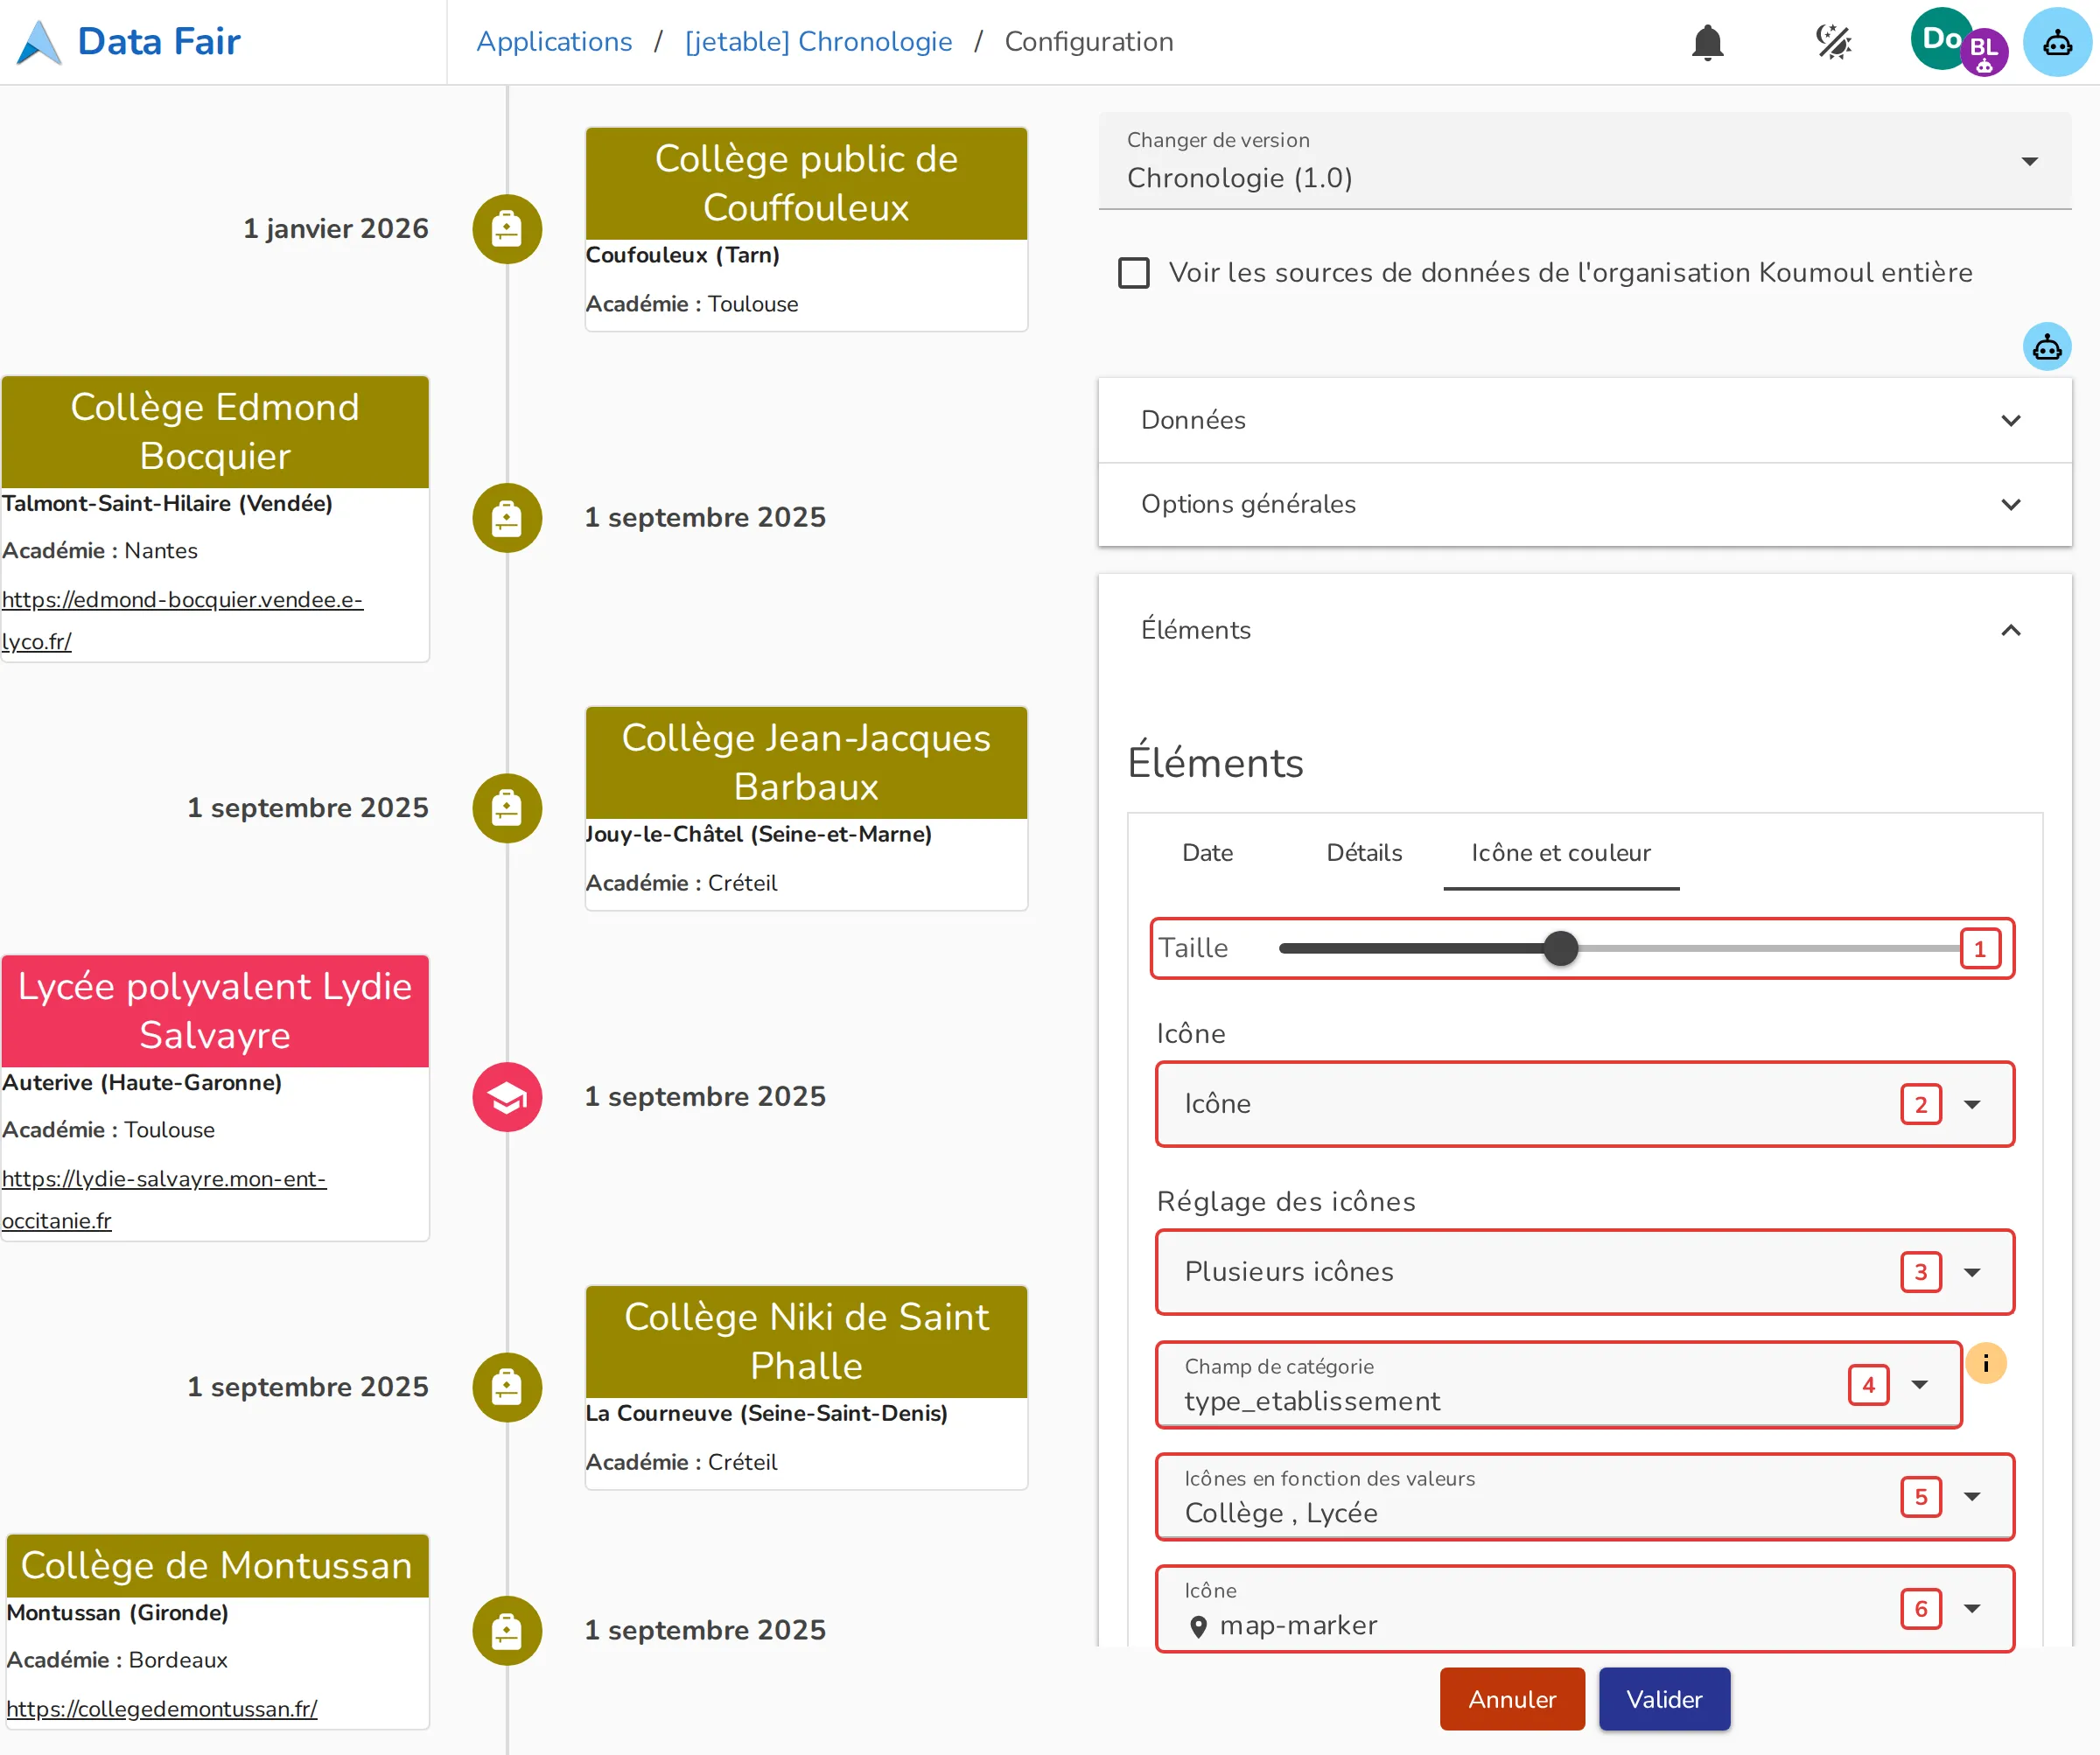Open the Changer de version dropdown
The width and height of the screenshot is (2100, 1755).
(x=1584, y=161)
